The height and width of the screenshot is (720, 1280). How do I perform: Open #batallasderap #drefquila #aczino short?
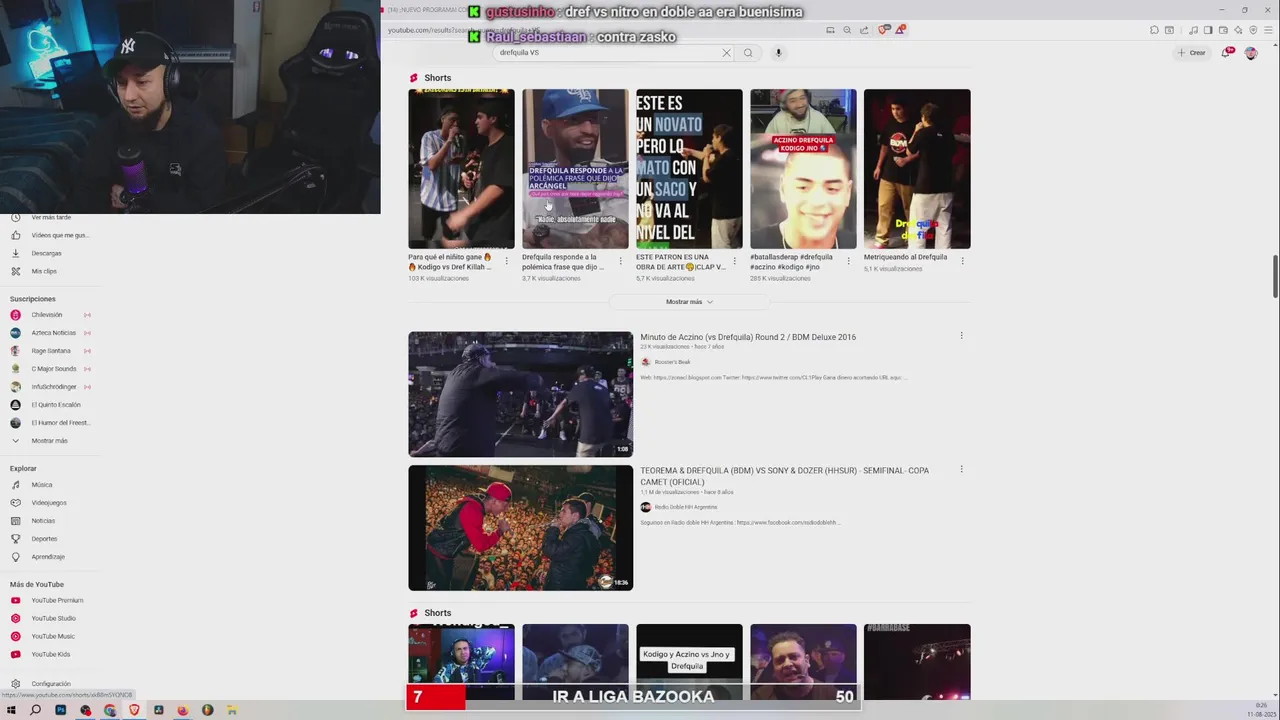coord(803,169)
